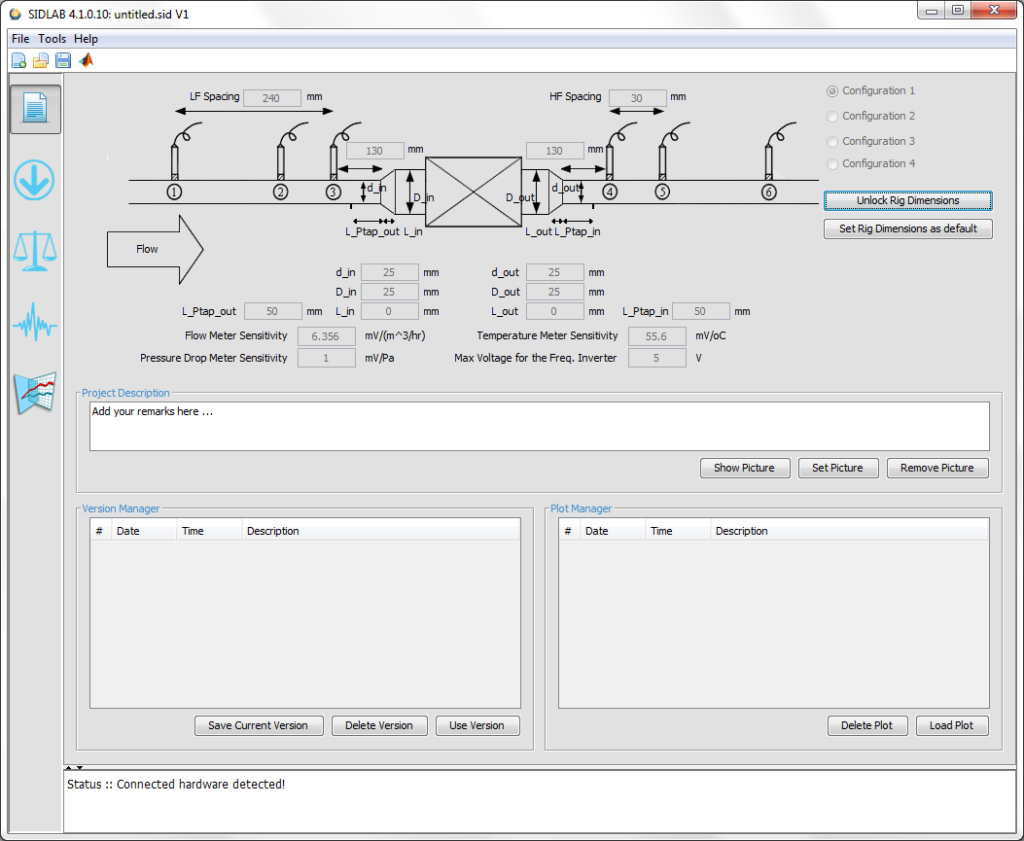Open the Tools menu
This screenshot has height=841, width=1024.
pyautogui.click(x=52, y=39)
